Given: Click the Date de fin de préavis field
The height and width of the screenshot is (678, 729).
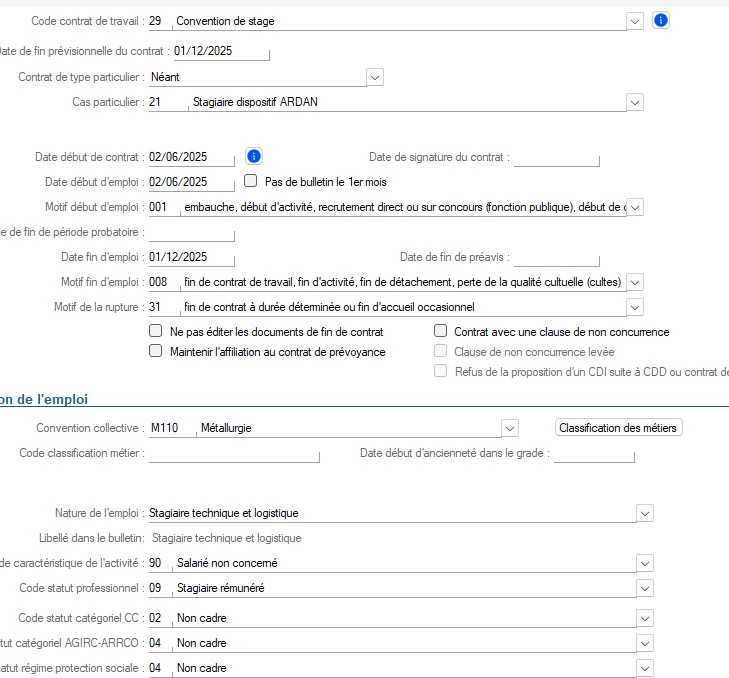Looking at the screenshot, I should [556, 258].
